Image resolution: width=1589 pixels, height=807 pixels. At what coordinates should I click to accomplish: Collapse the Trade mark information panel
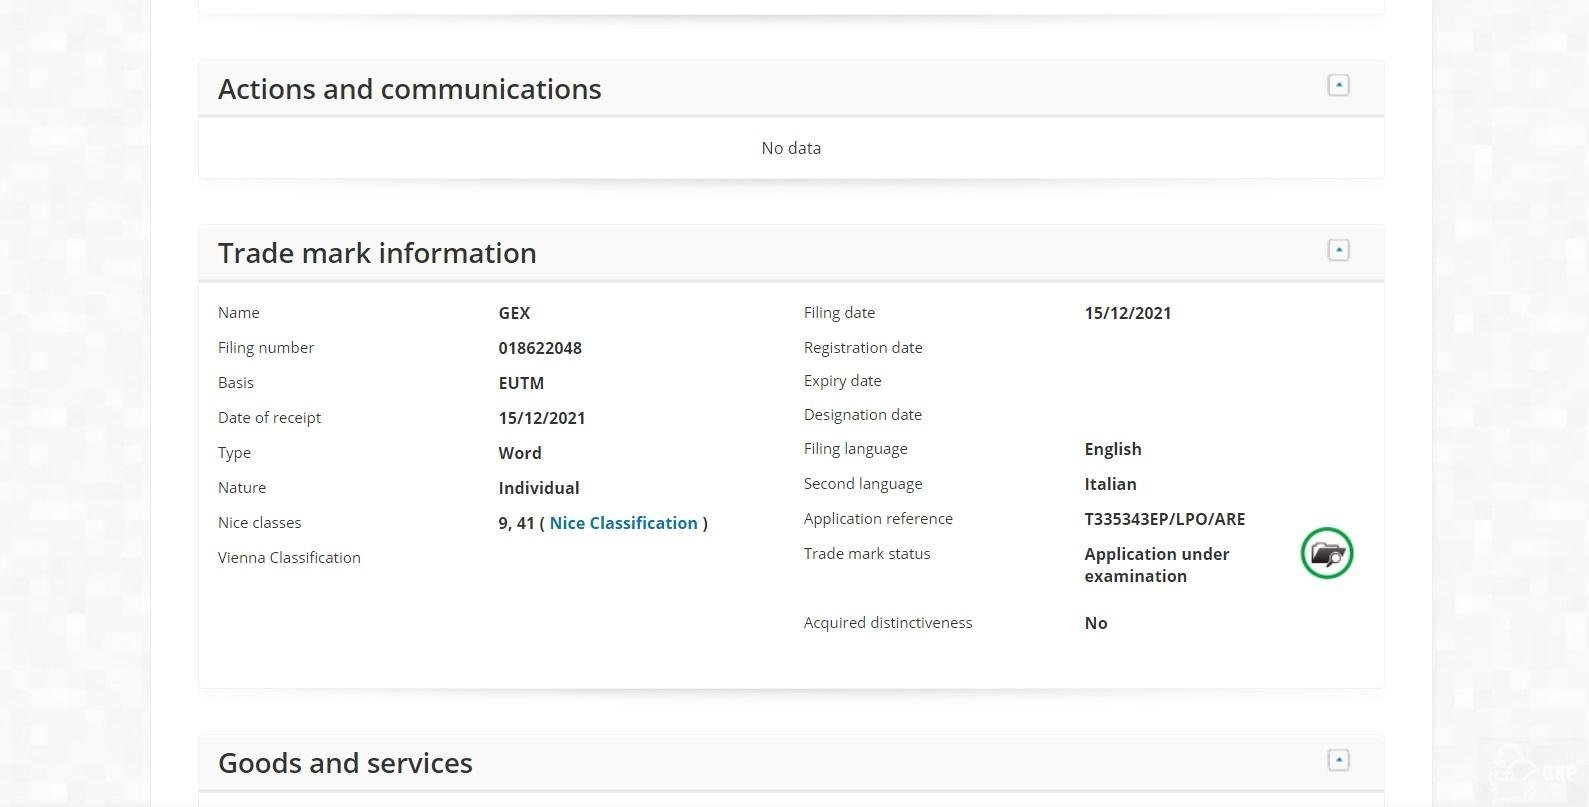click(1338, 250)
